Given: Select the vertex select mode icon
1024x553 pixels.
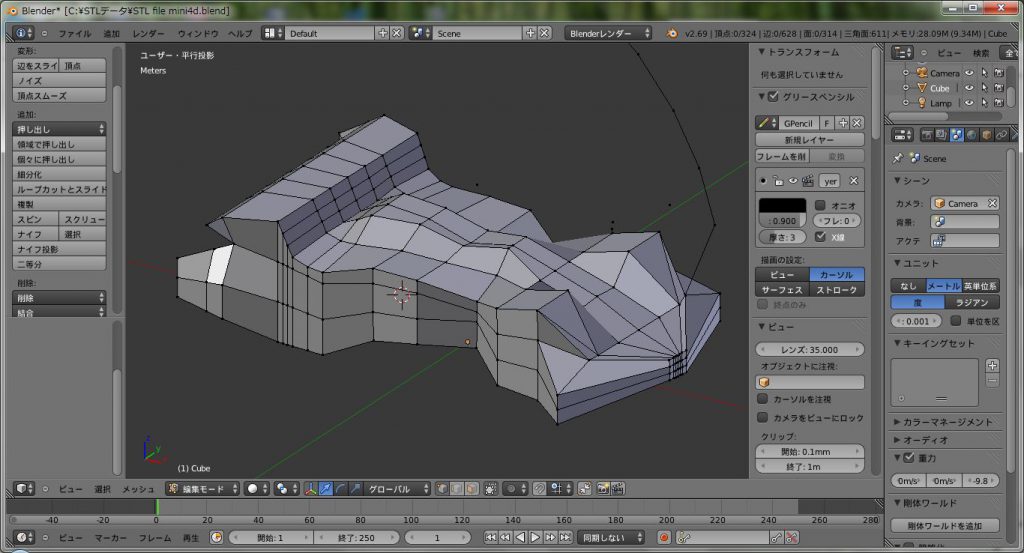Looking at the screenshot, I should point(442,488).
